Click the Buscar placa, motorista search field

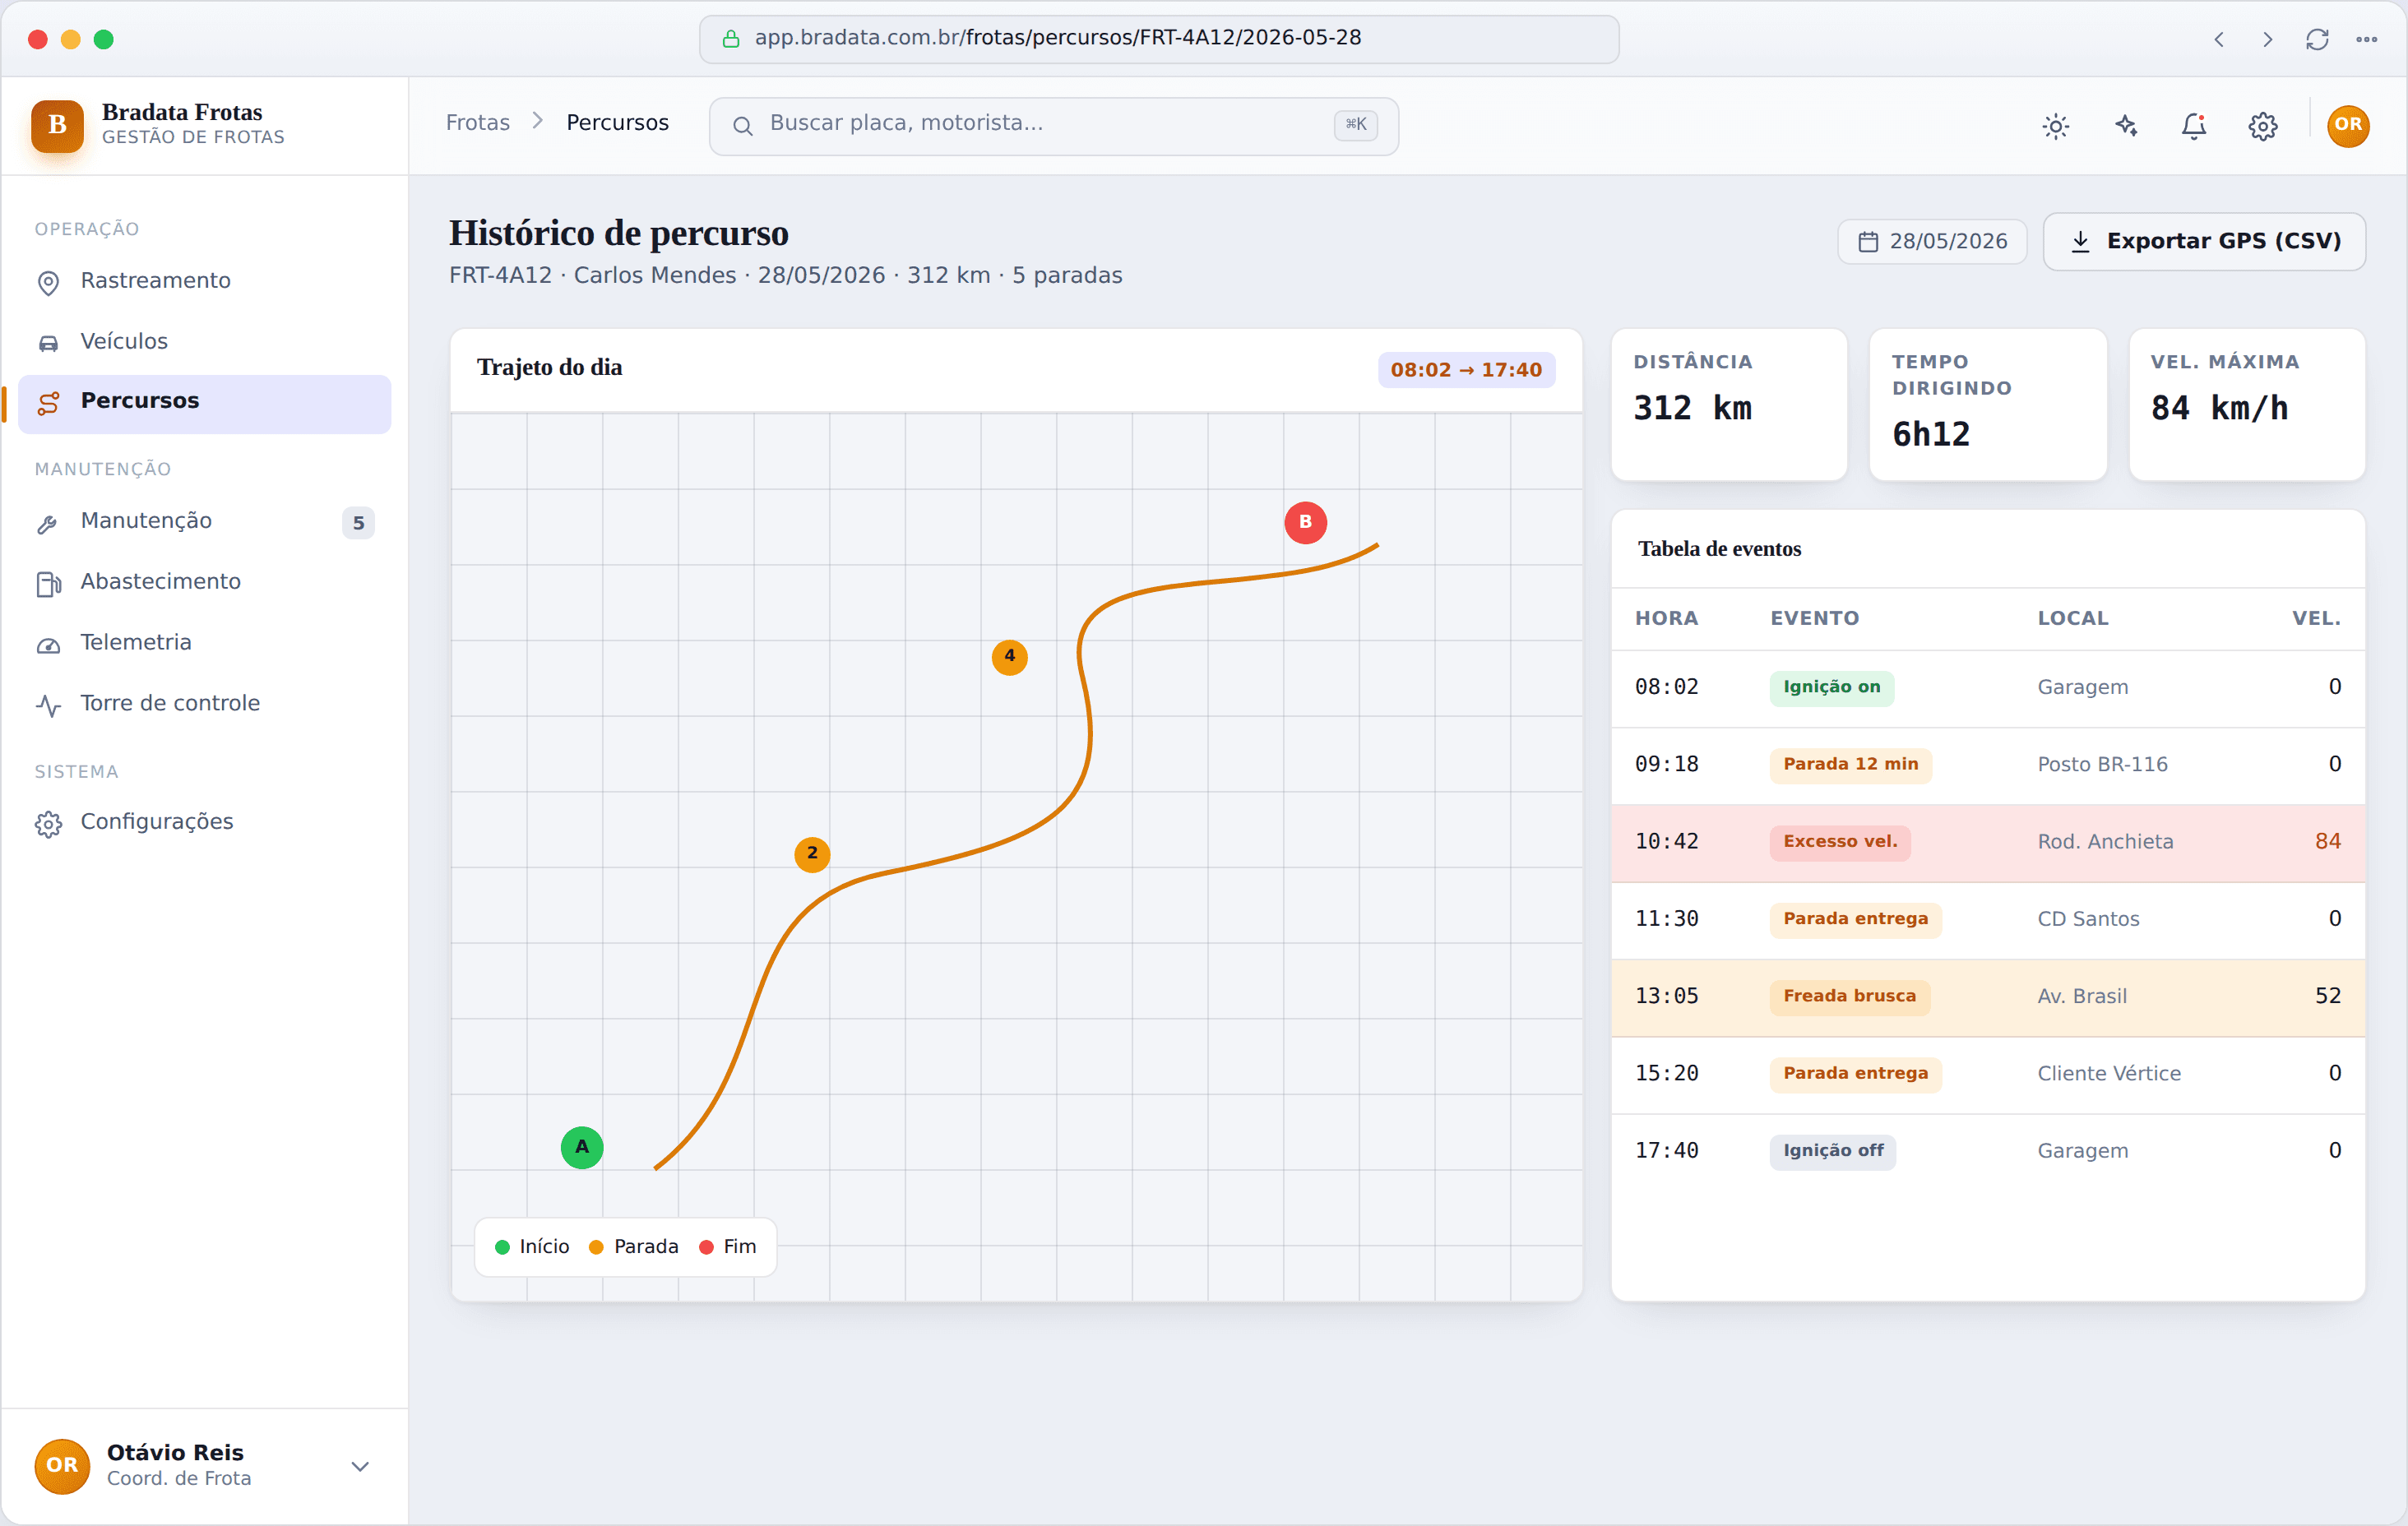point(1053,126)
